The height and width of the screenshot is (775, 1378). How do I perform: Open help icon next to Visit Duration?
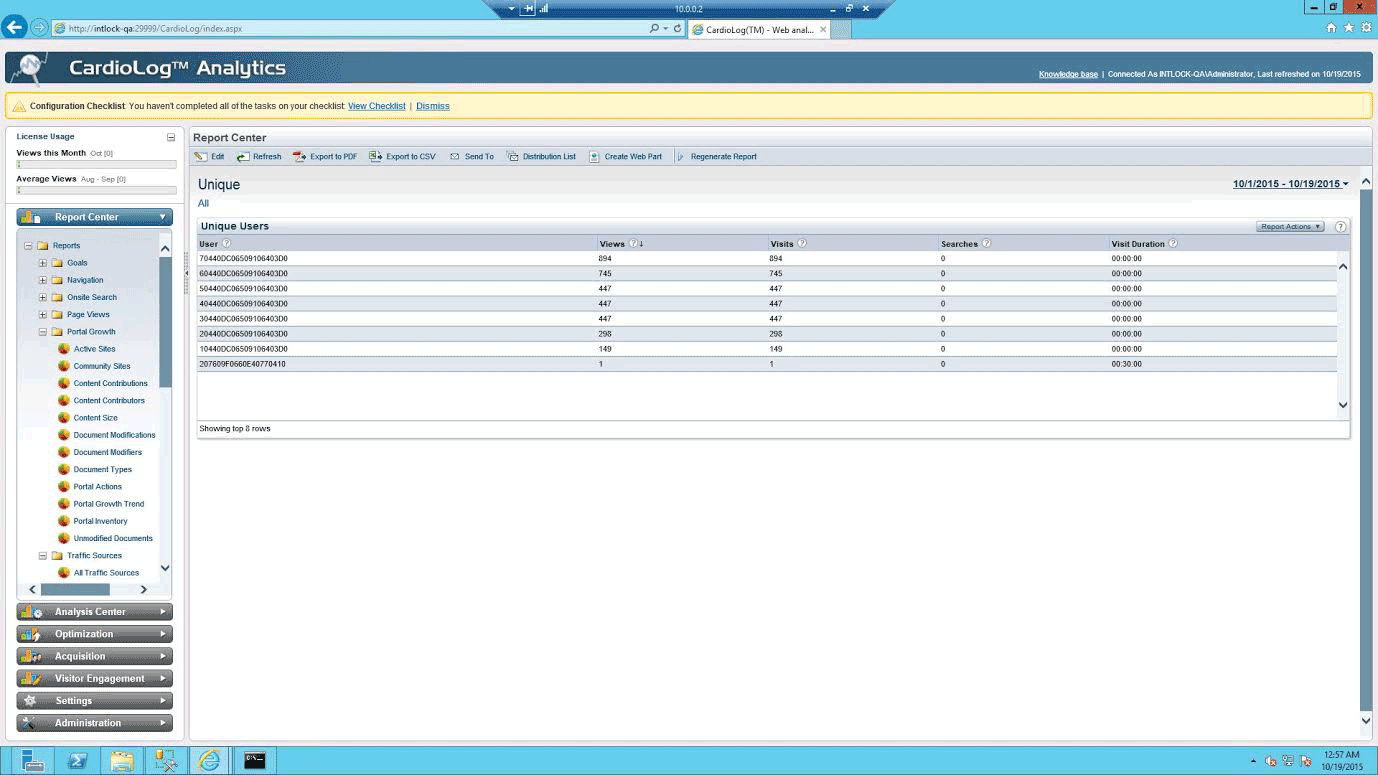click(1173, 243)
